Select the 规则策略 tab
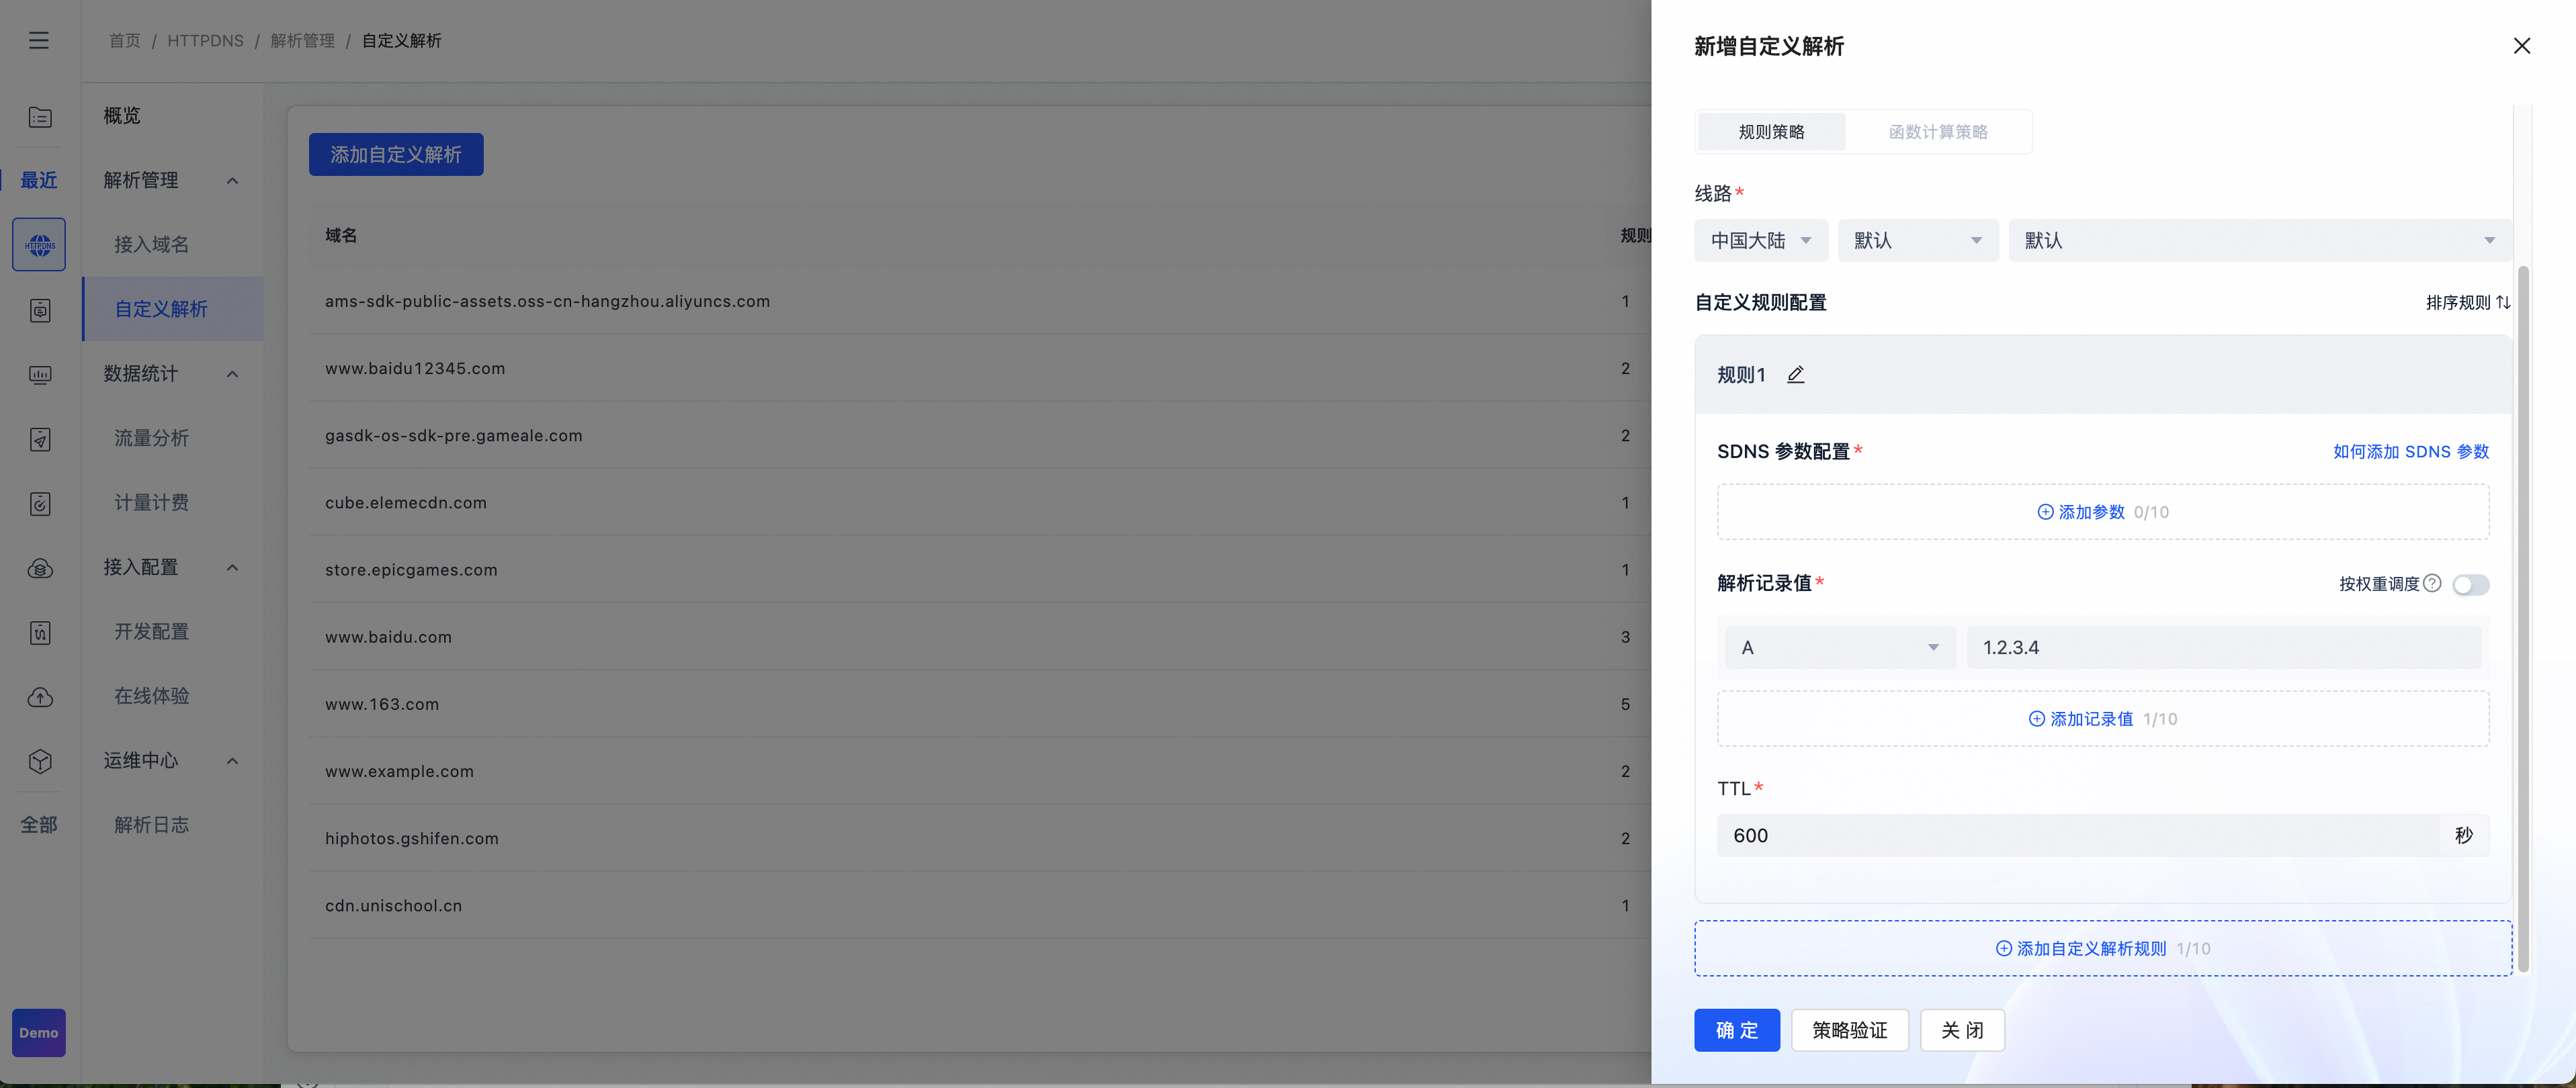 pos(1771,132)
